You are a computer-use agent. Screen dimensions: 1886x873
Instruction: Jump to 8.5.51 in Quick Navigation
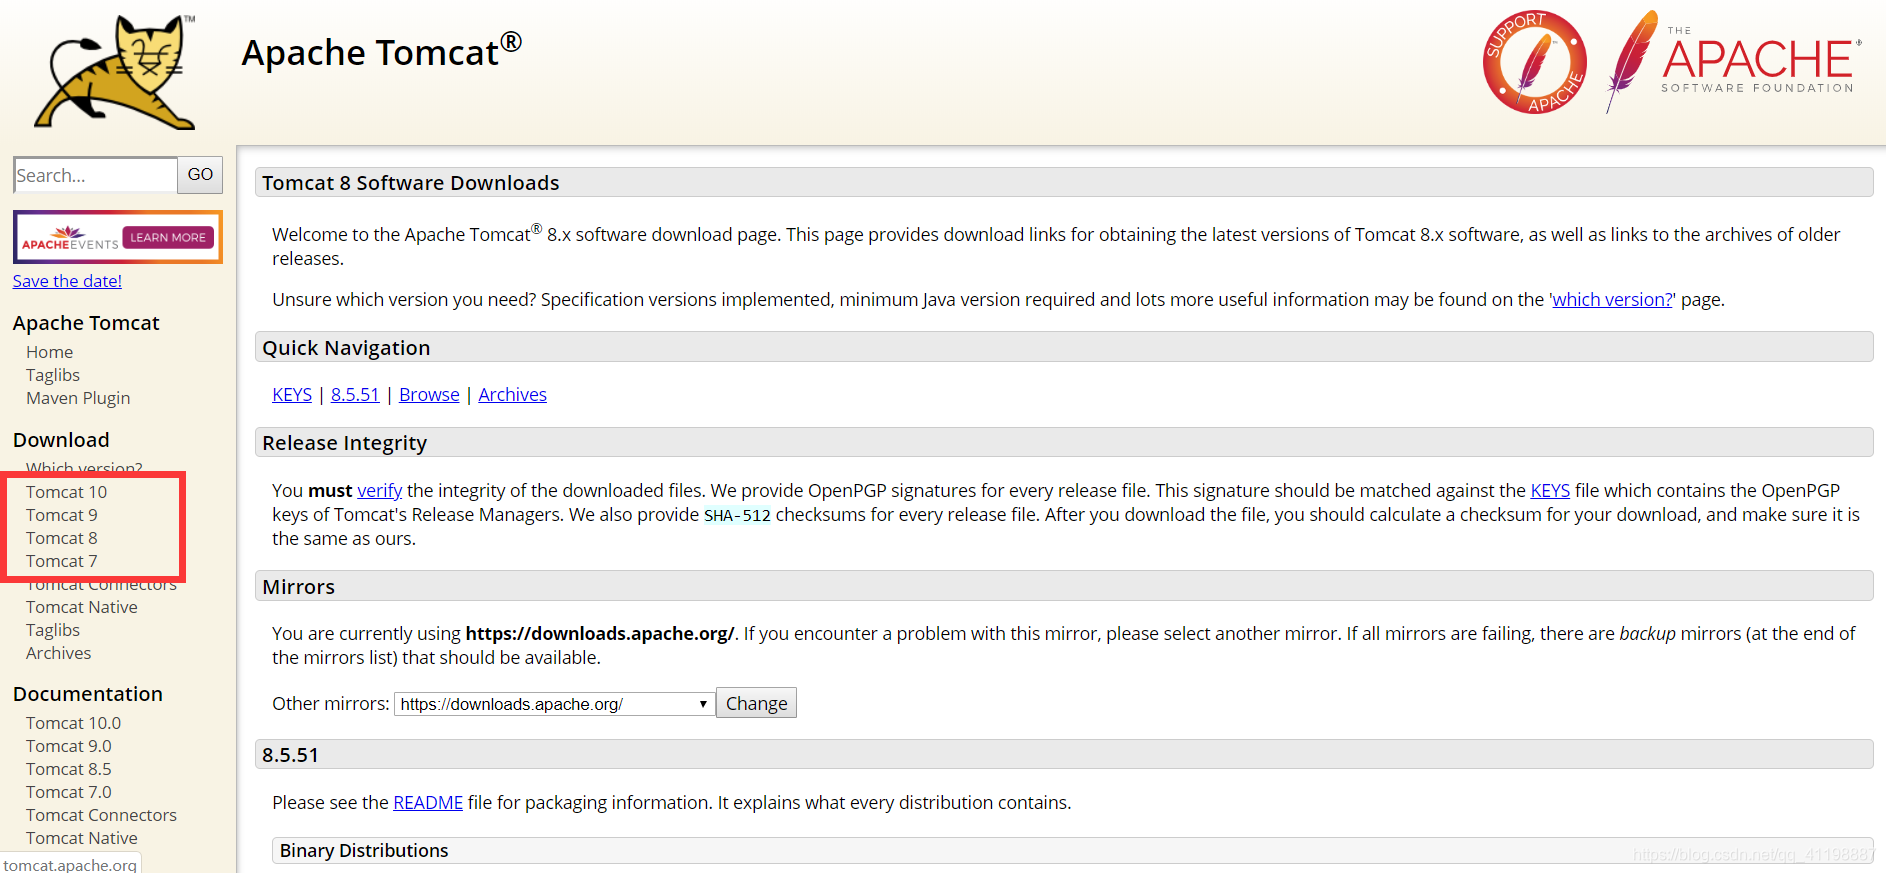355,395
